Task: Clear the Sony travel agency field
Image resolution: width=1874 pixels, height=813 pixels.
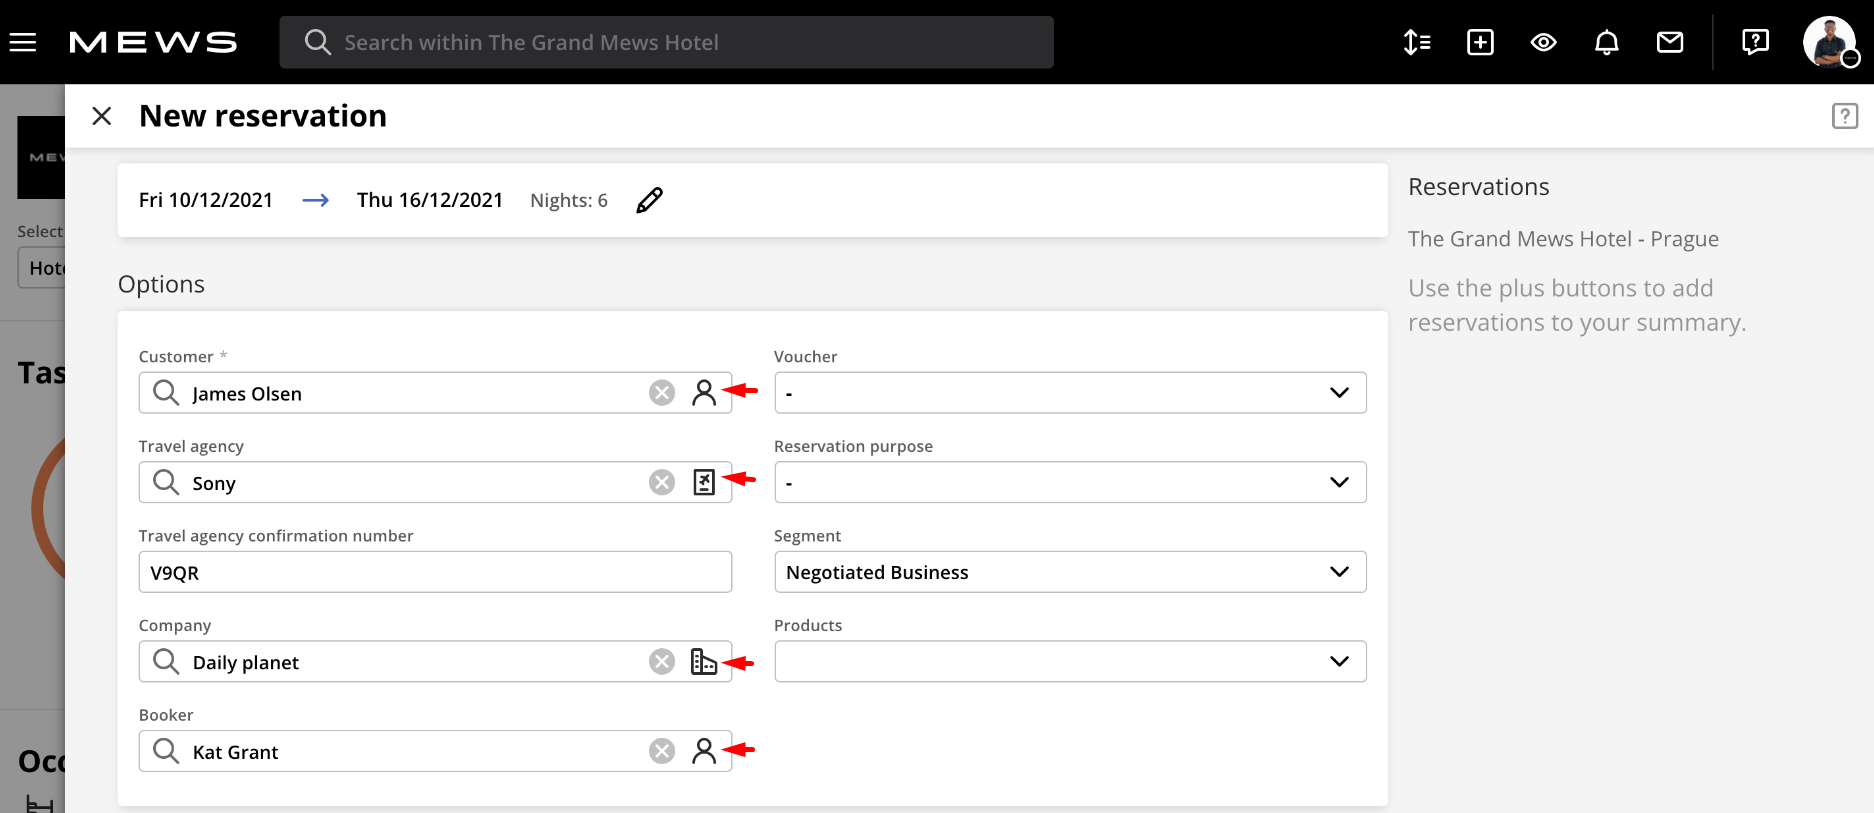Action: 661,482
